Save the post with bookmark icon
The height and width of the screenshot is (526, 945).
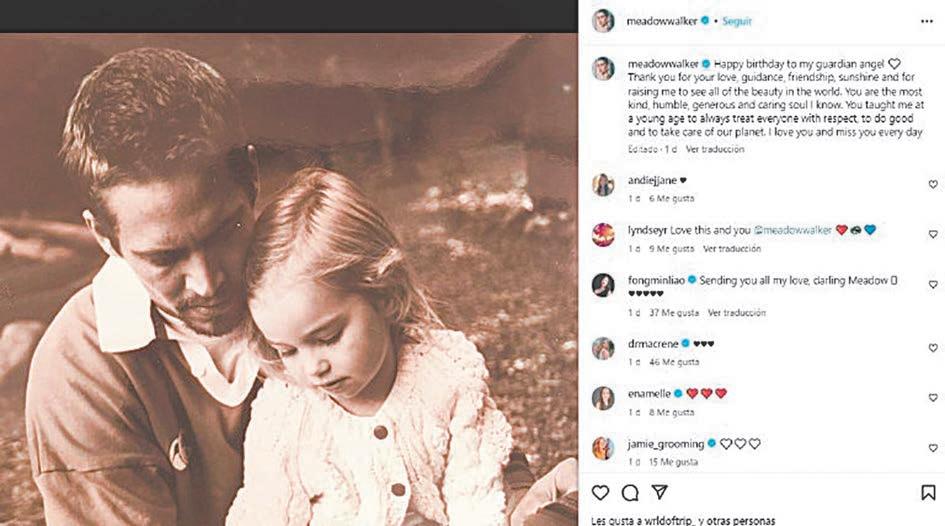click(x=928, y=493)
